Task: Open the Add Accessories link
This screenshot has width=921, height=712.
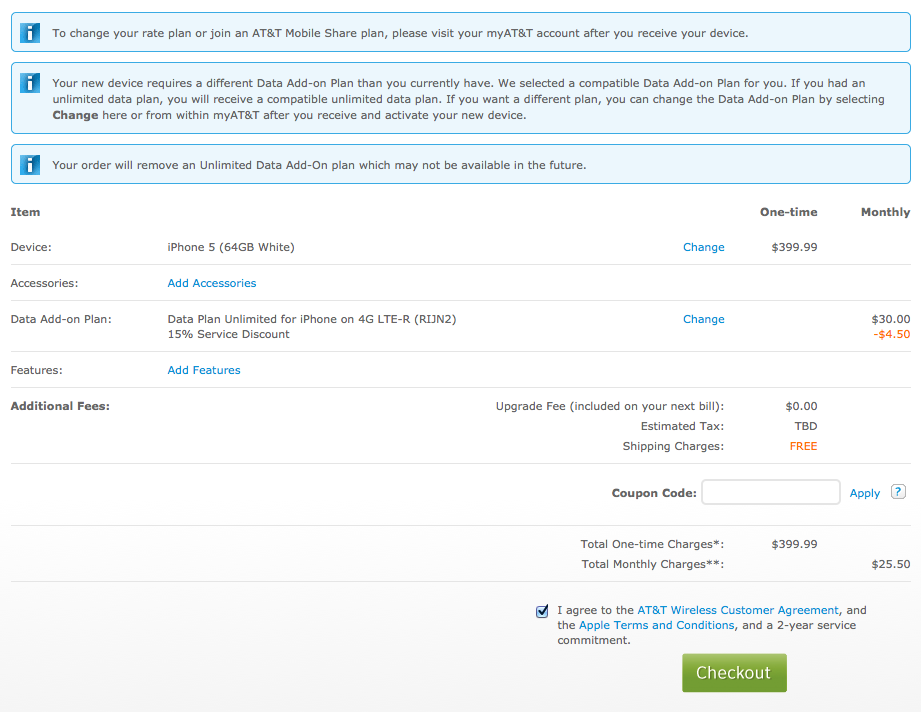Action: (x=211, y=283)
